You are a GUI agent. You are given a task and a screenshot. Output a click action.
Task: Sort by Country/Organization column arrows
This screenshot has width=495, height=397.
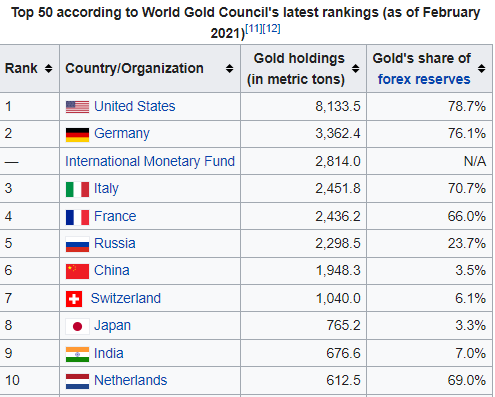click(229, 68)
